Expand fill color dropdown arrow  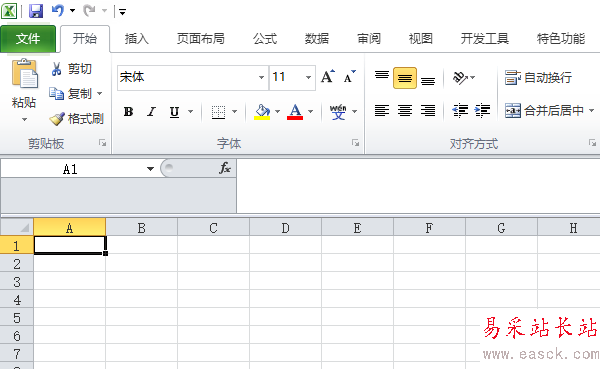point(278,112)
